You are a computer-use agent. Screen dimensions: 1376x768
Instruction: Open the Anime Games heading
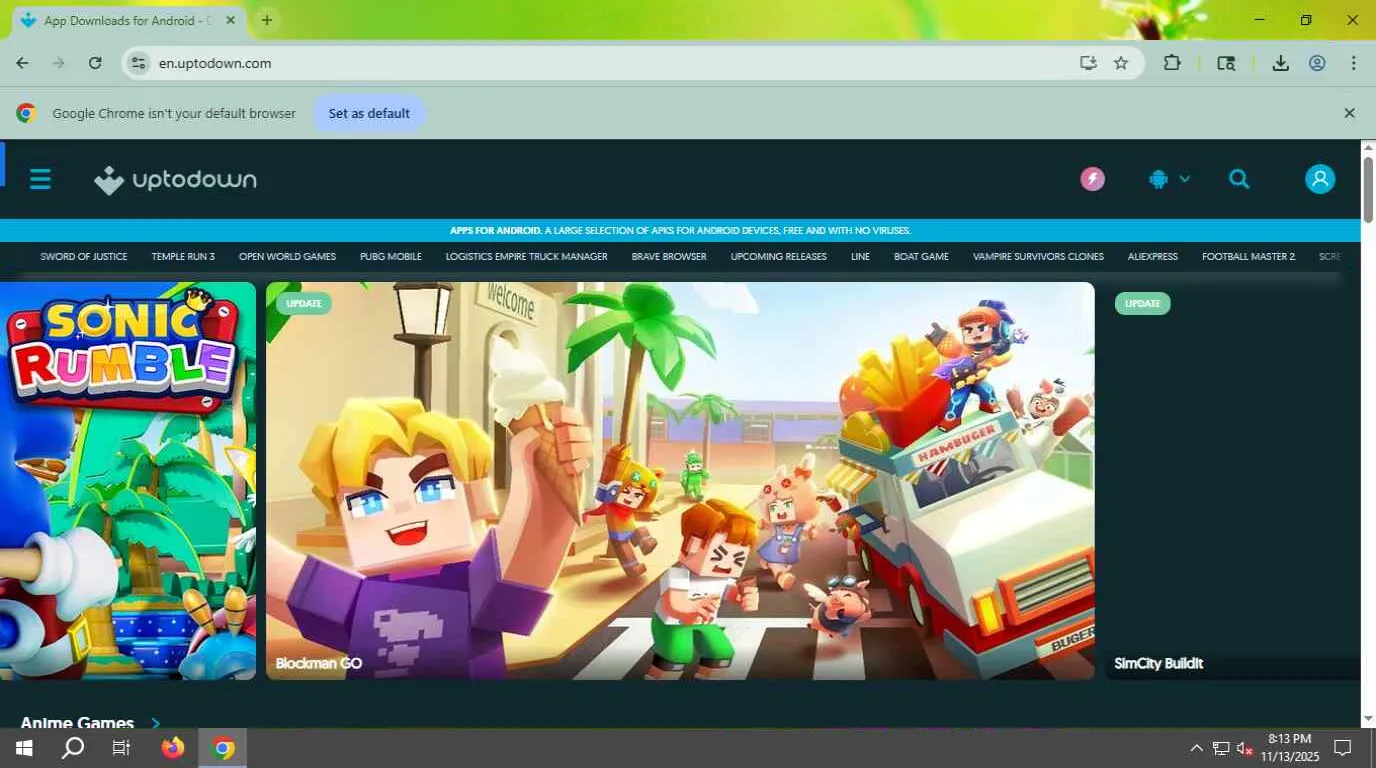tap(77, 722)
